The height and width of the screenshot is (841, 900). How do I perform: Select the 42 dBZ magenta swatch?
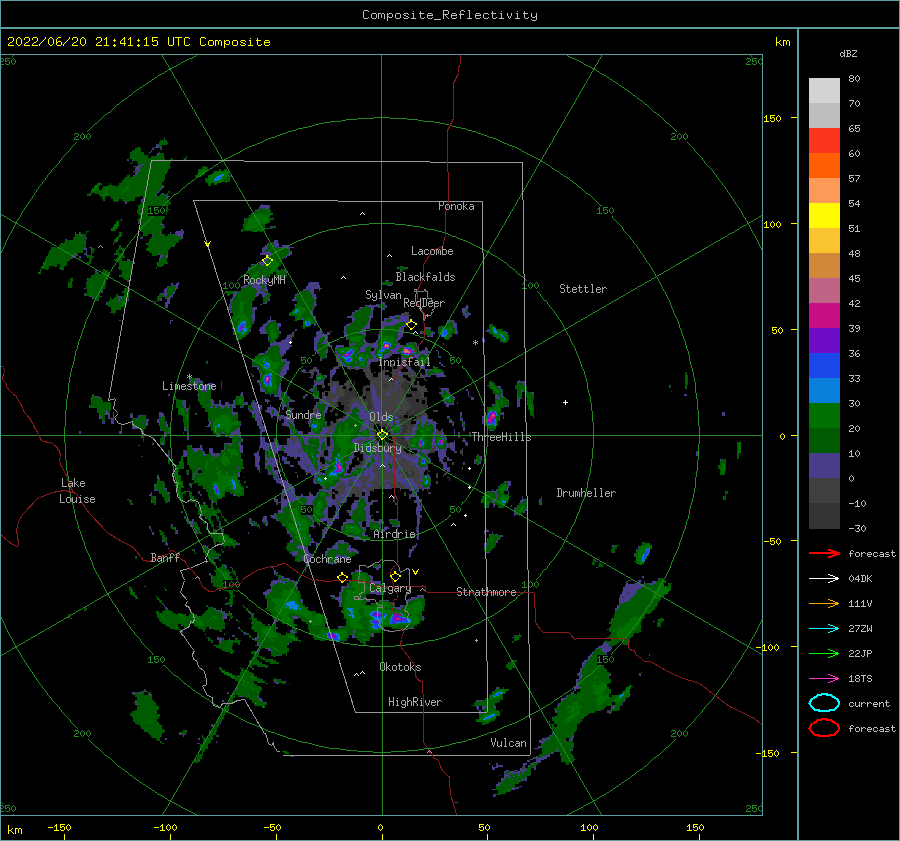(x=824, y=315)
